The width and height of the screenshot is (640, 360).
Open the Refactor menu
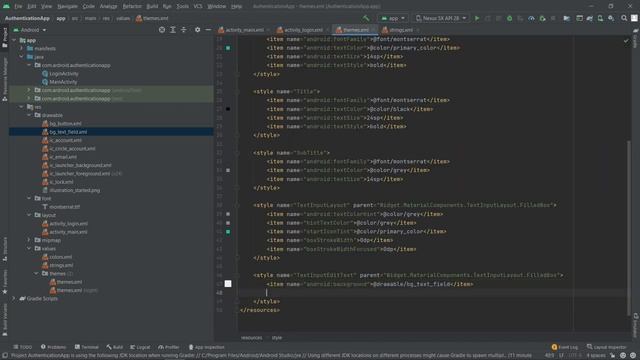[132, 6]
